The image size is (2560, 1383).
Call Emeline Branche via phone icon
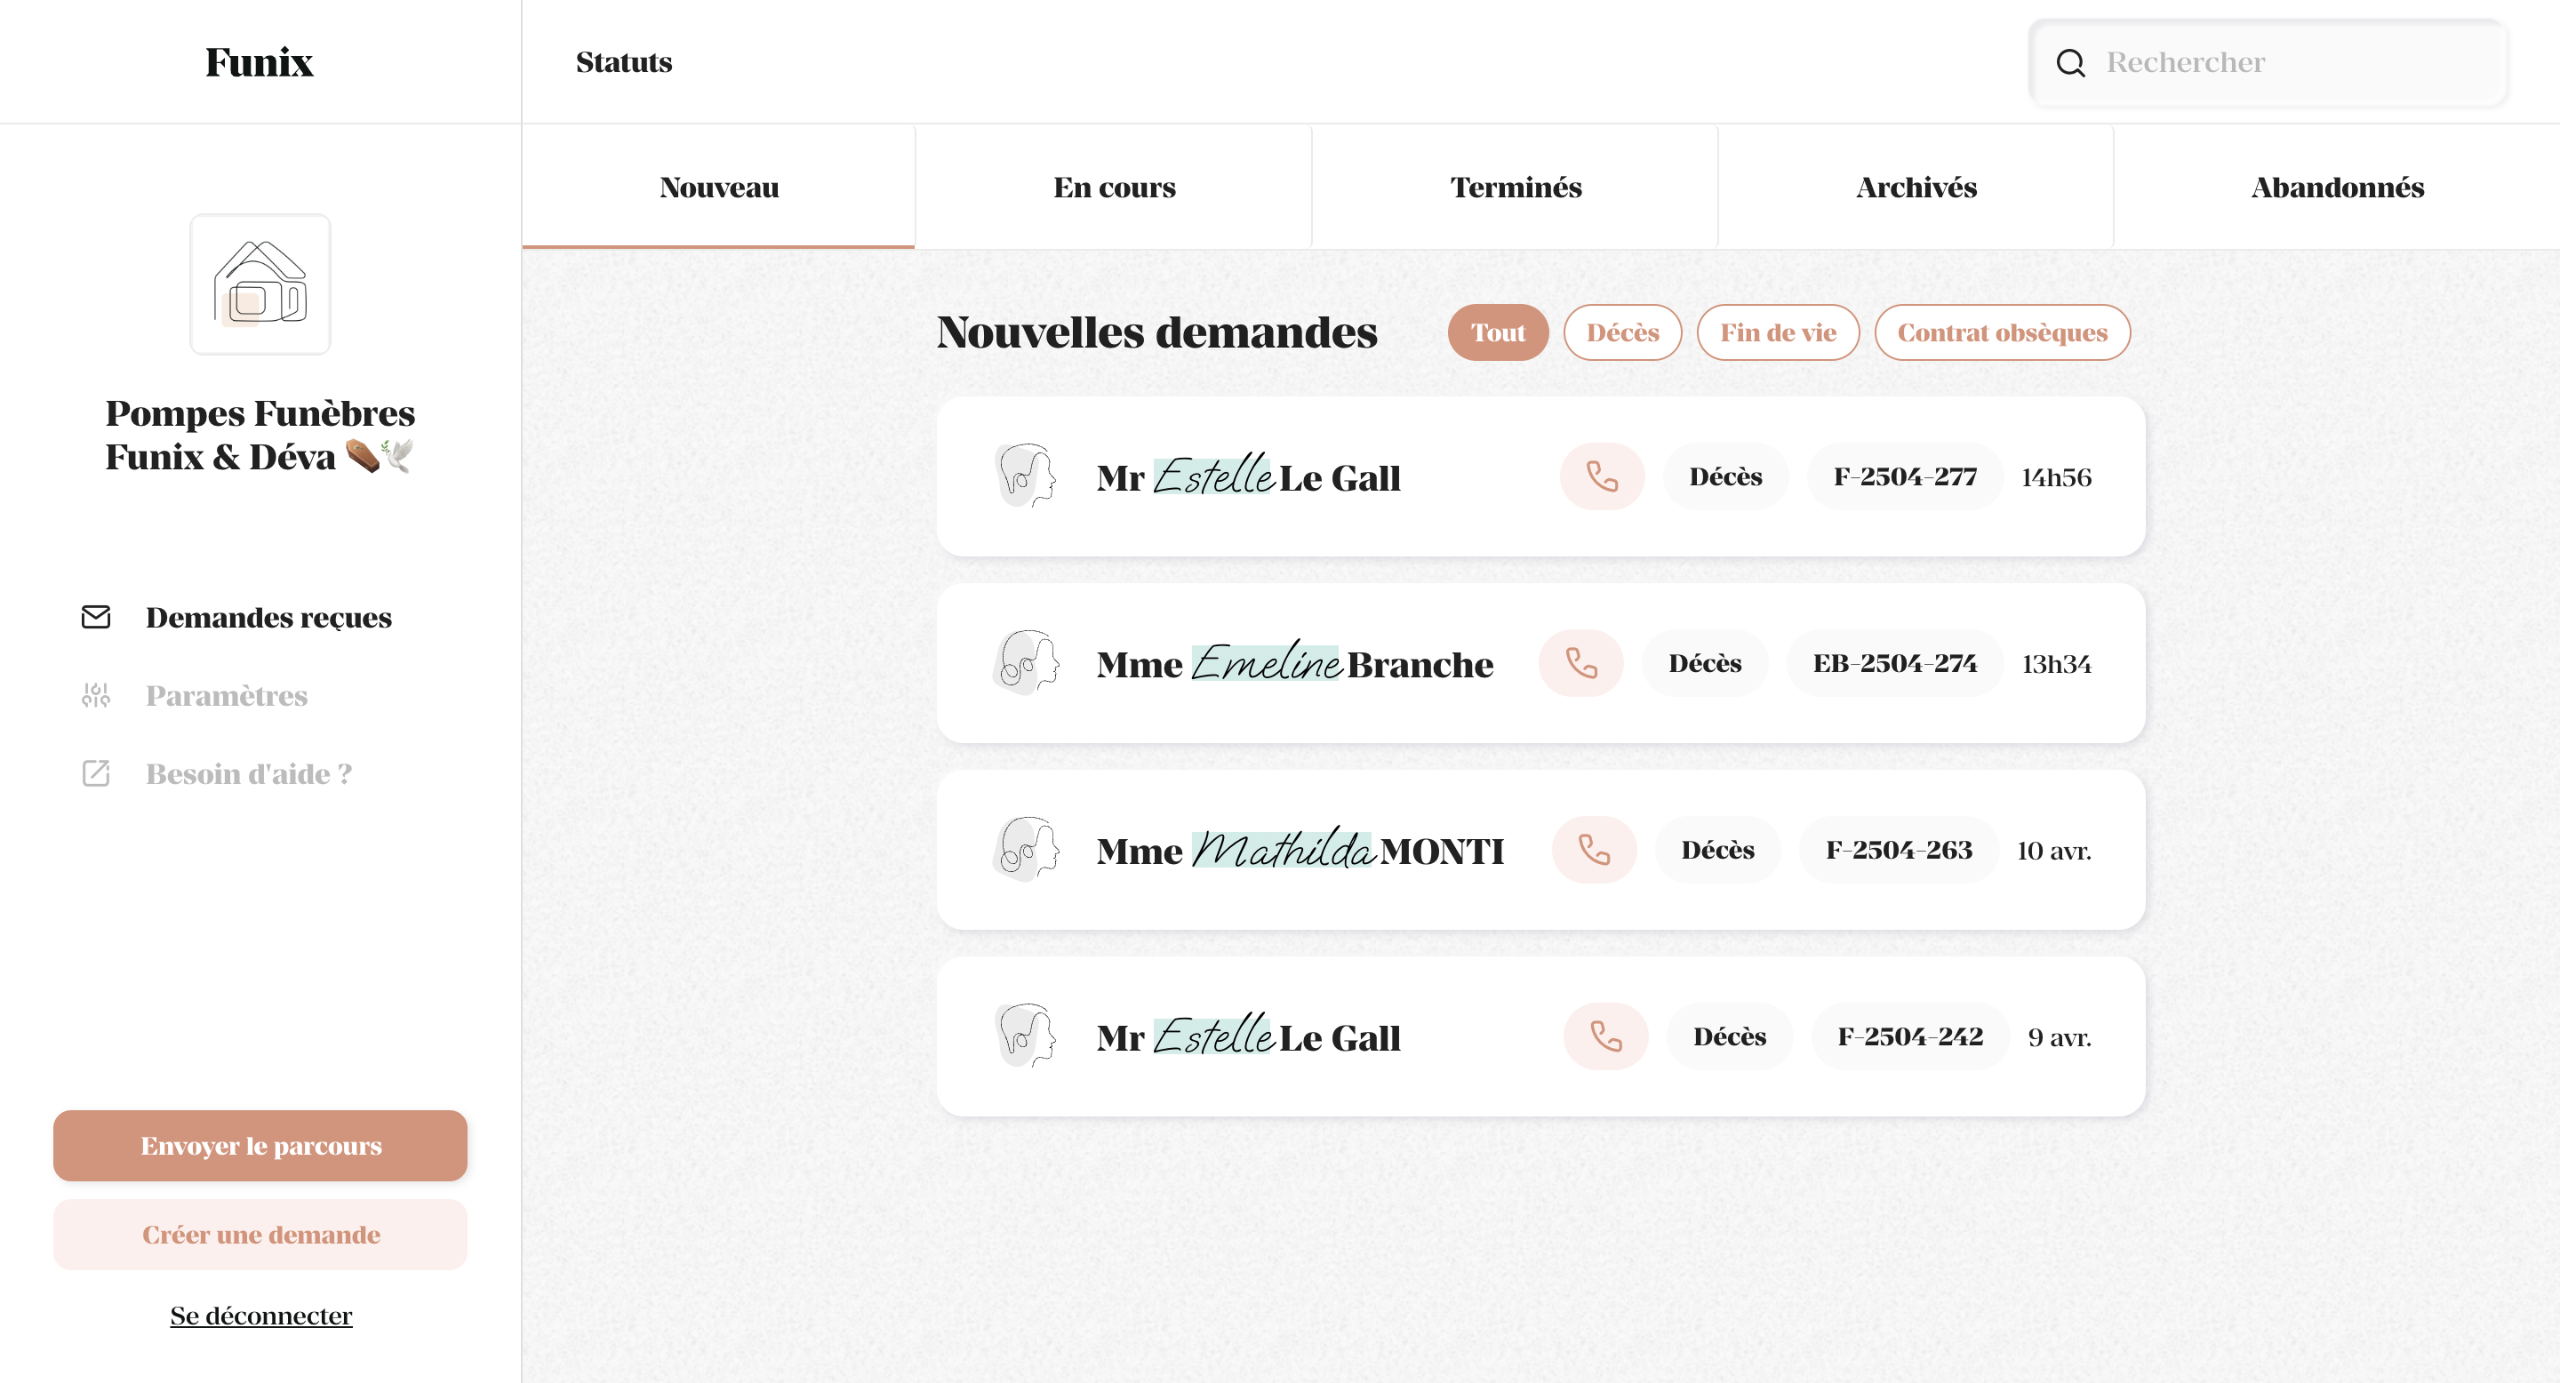pyautogui.click(x=1581, y=663)
